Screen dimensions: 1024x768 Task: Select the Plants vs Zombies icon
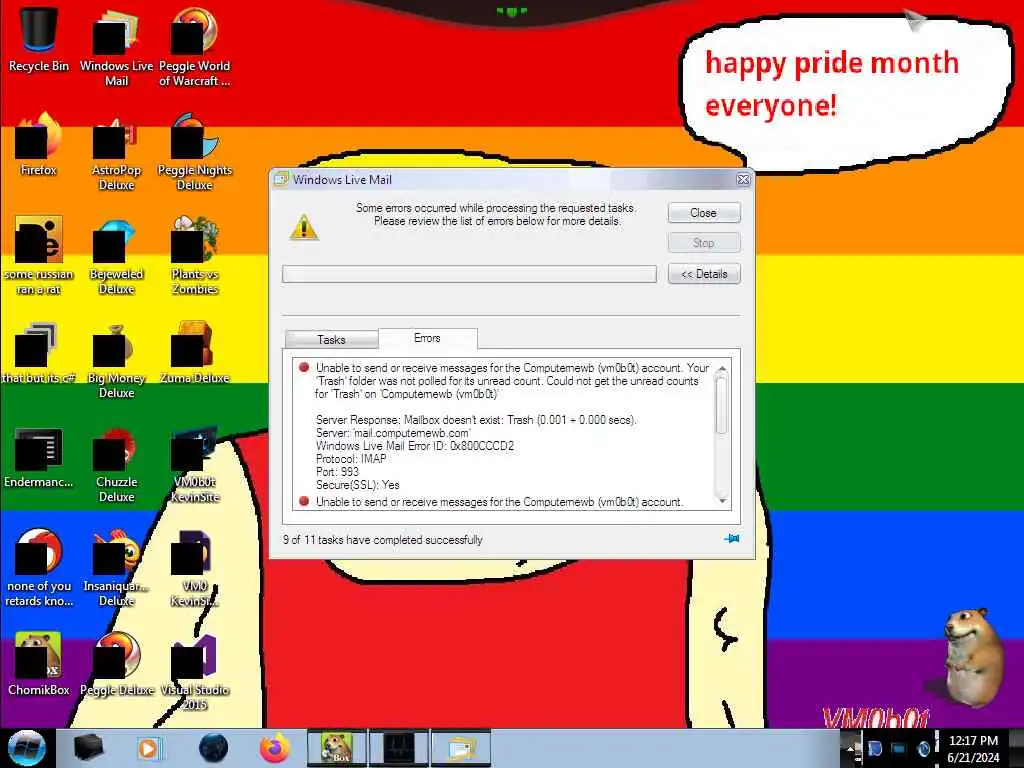[x=195, y=255]
